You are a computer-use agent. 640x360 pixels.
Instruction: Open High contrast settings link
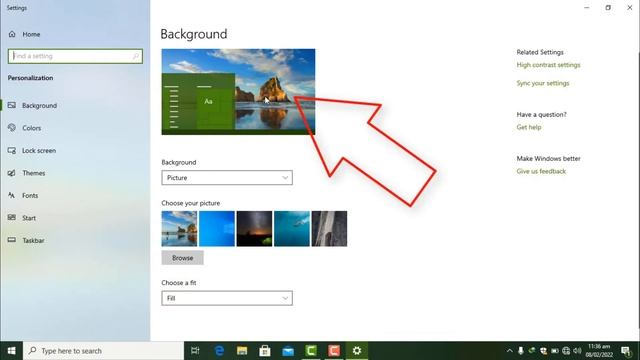tap(548, 65)
